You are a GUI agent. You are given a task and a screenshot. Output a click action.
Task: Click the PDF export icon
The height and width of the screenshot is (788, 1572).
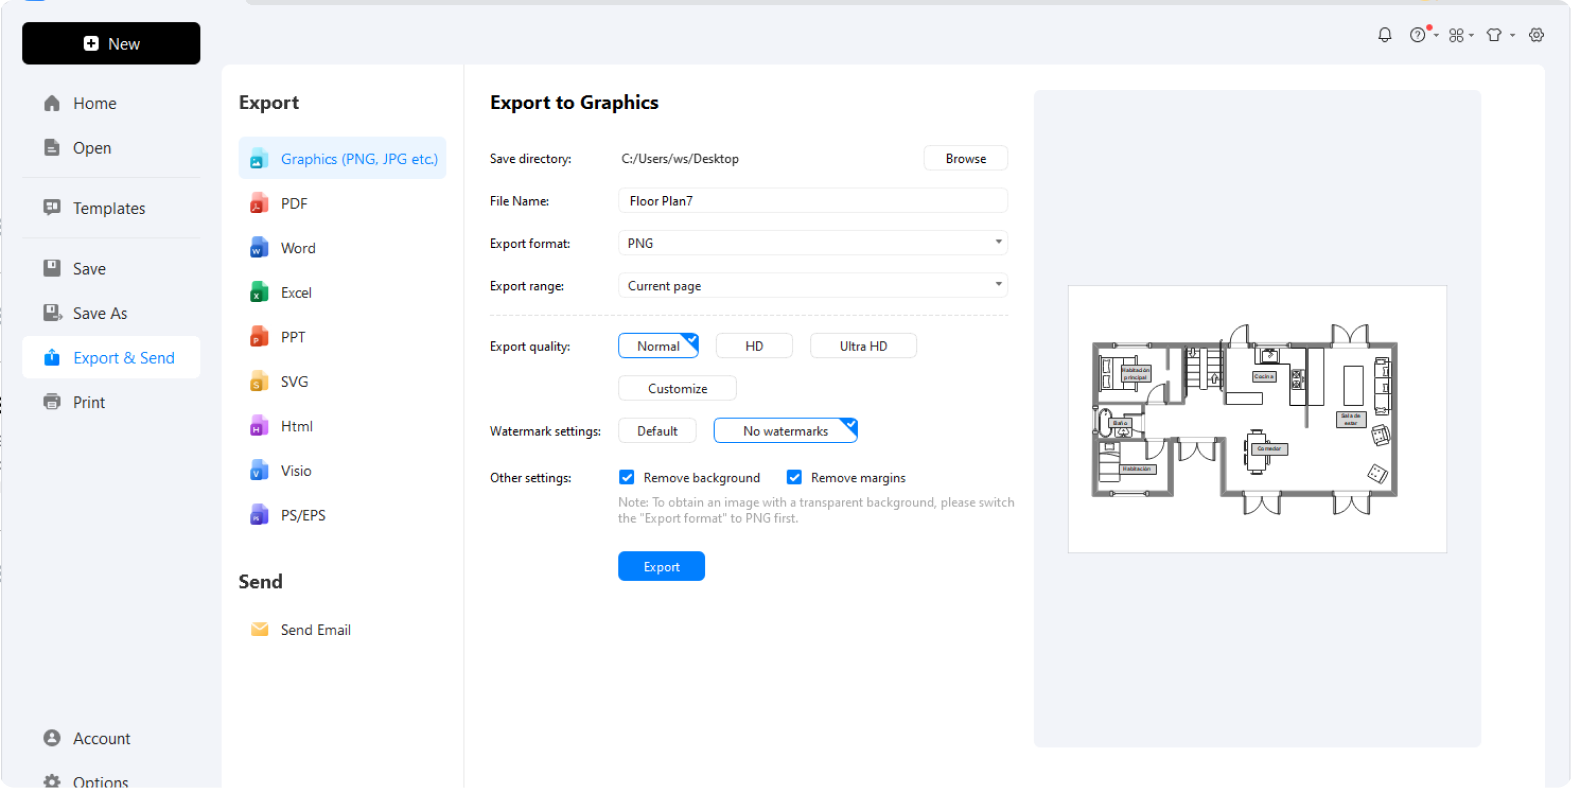point(259,203)
